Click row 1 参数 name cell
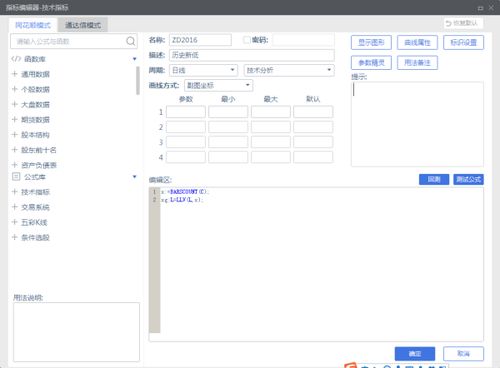The image size is (500, 368). [186, 112]
